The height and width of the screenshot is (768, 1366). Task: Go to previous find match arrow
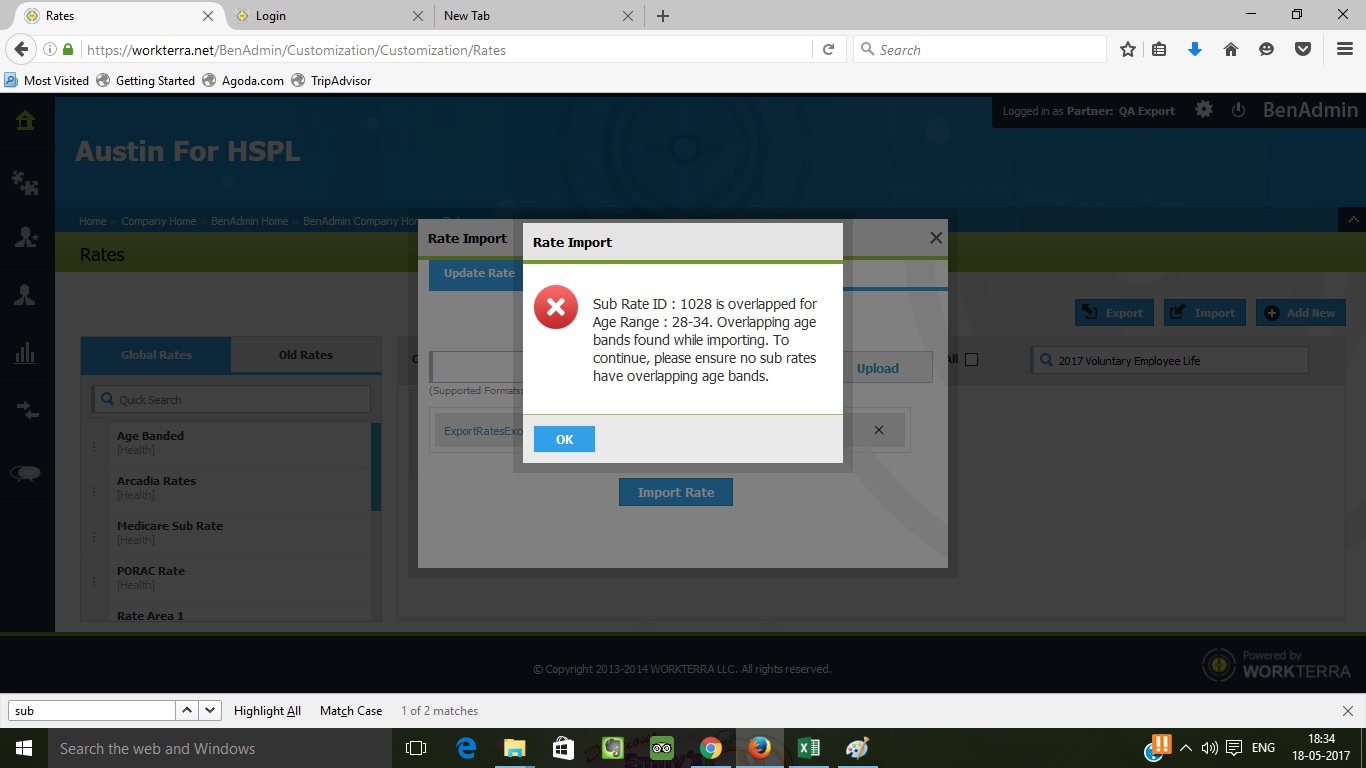(187, 710)
